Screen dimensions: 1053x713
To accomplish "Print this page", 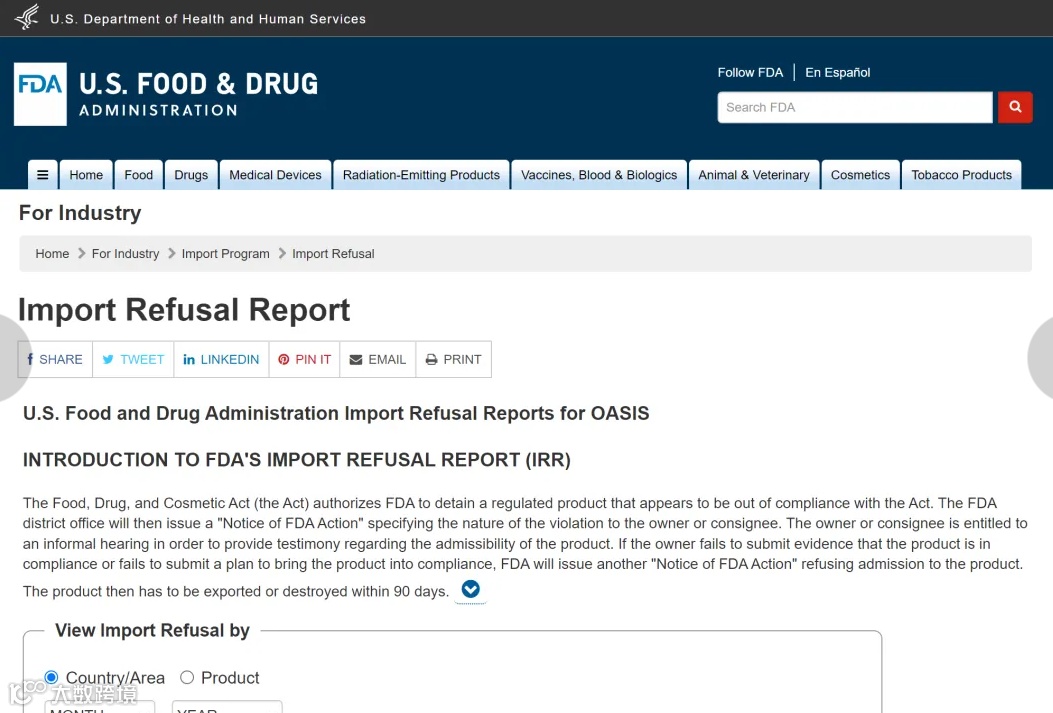I will pos(453,359).
